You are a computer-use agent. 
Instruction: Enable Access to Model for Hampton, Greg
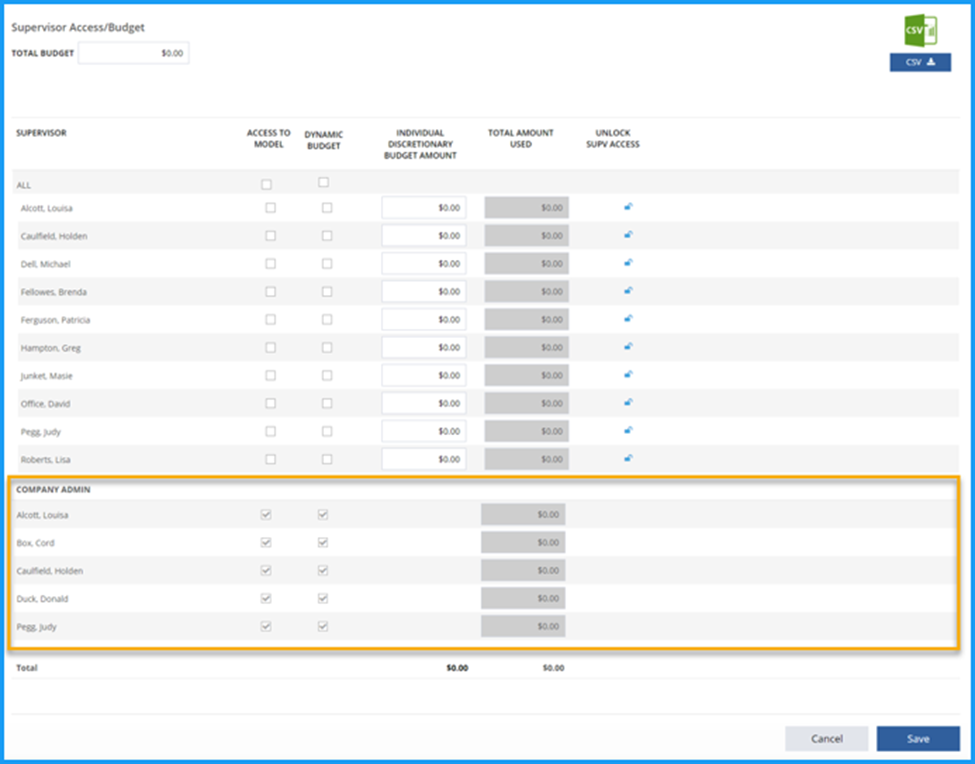[270, 347]
